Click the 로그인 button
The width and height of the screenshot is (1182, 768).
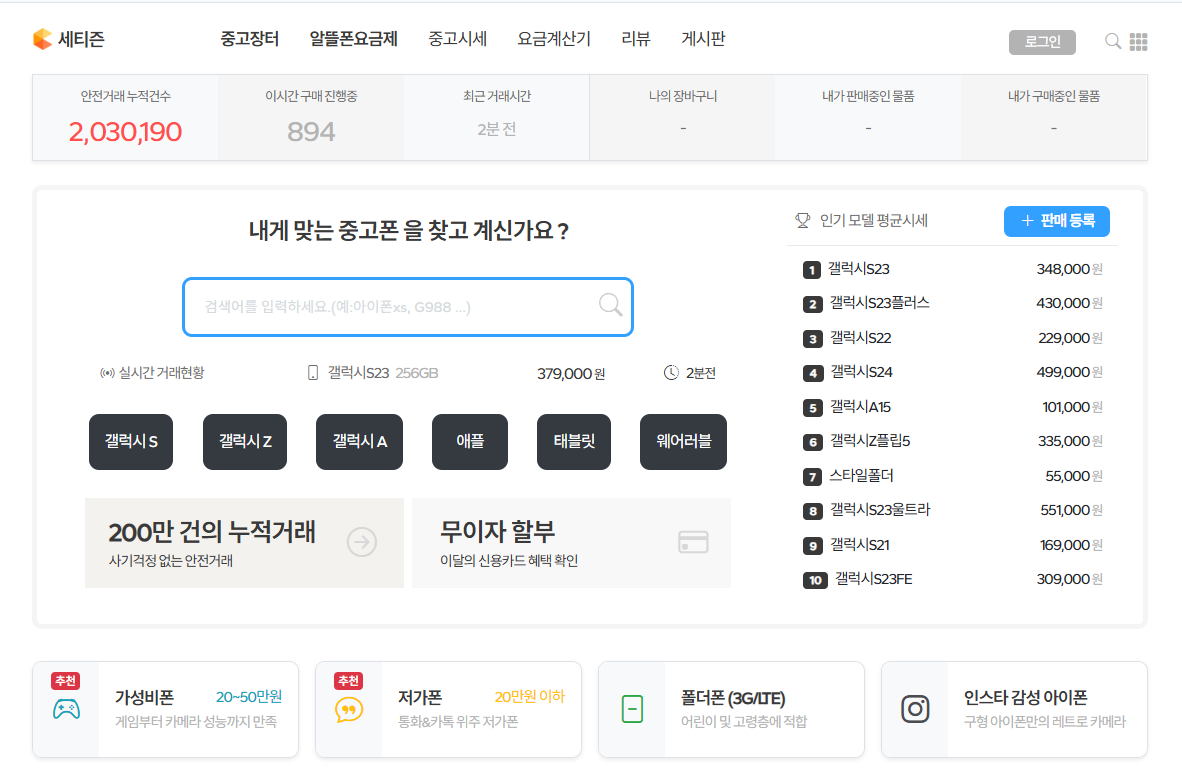[x=1042, y=42]
